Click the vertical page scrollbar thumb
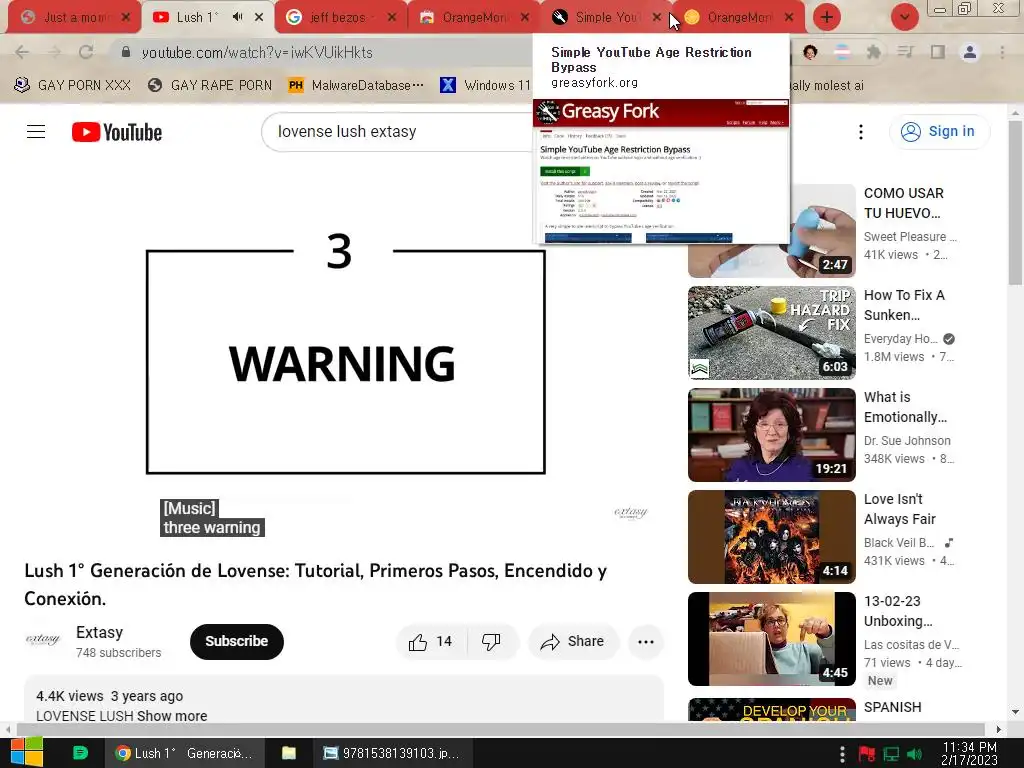This screenshot has height=768, width=1024. [1015, 202]
